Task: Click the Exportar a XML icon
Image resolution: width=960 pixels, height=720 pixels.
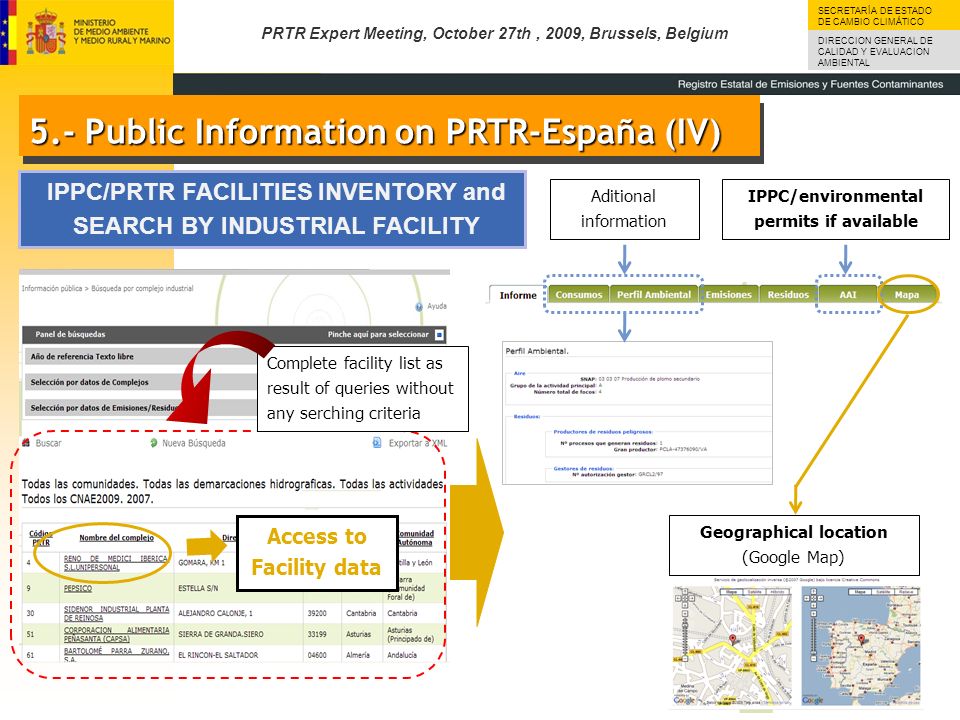Action: 377,443
